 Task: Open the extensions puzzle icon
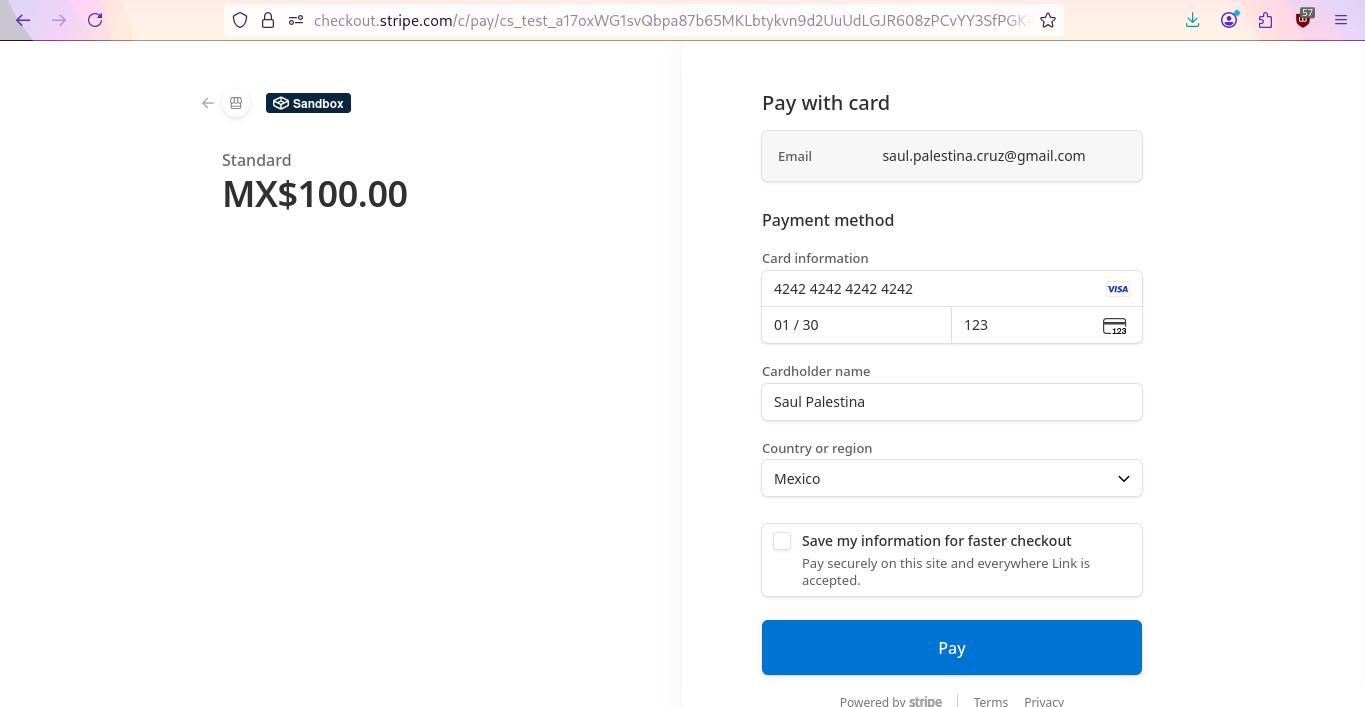[1266, 20]
